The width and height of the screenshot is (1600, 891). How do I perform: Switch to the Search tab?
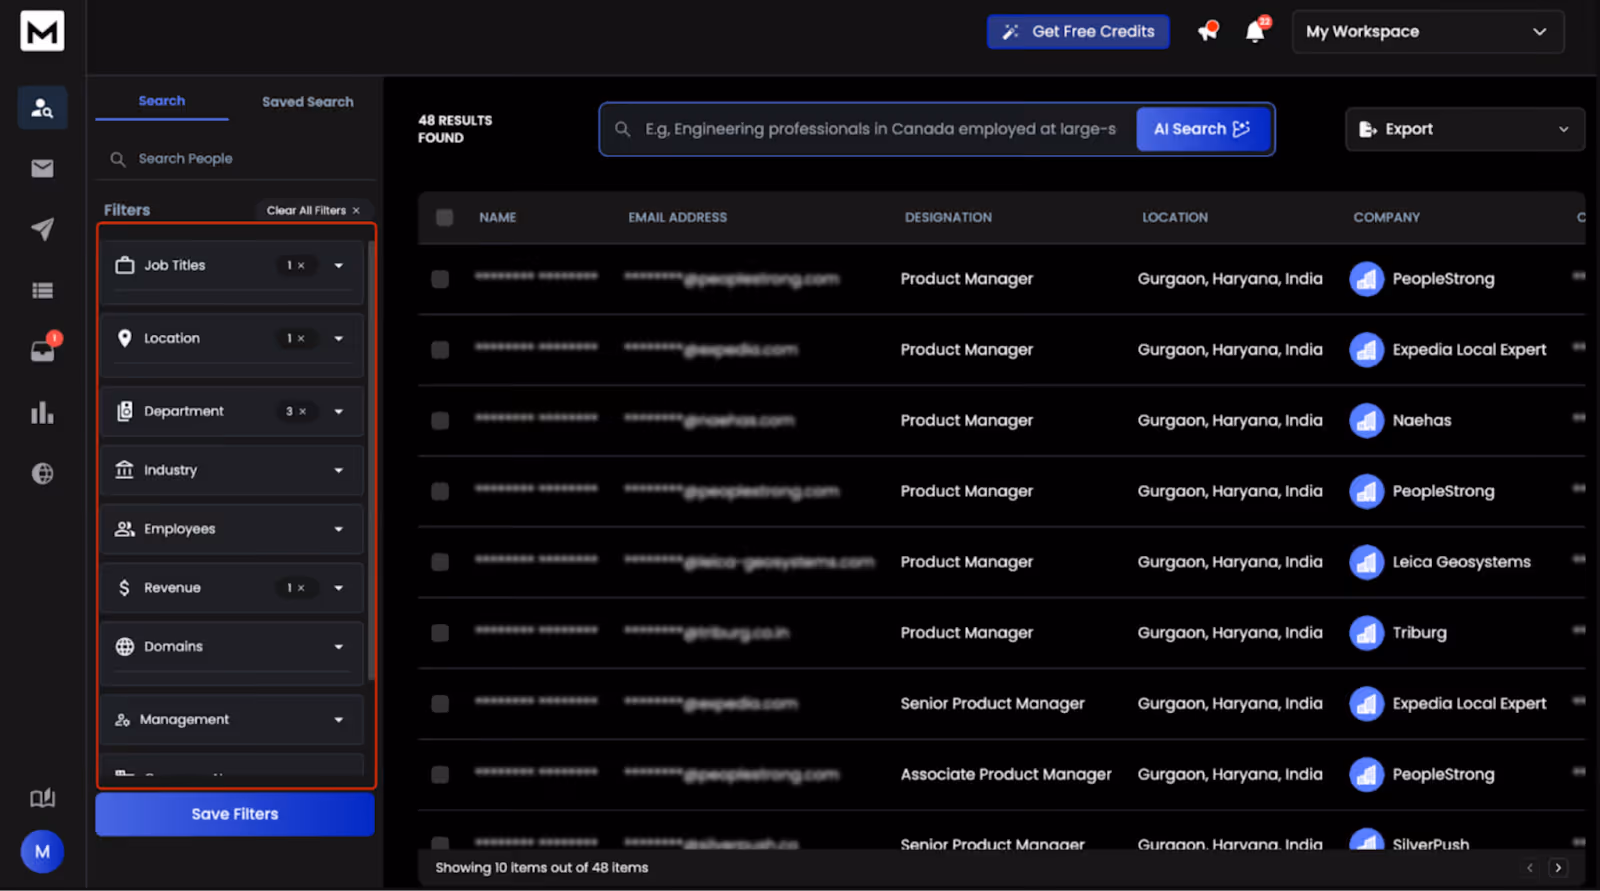point(162,101)
